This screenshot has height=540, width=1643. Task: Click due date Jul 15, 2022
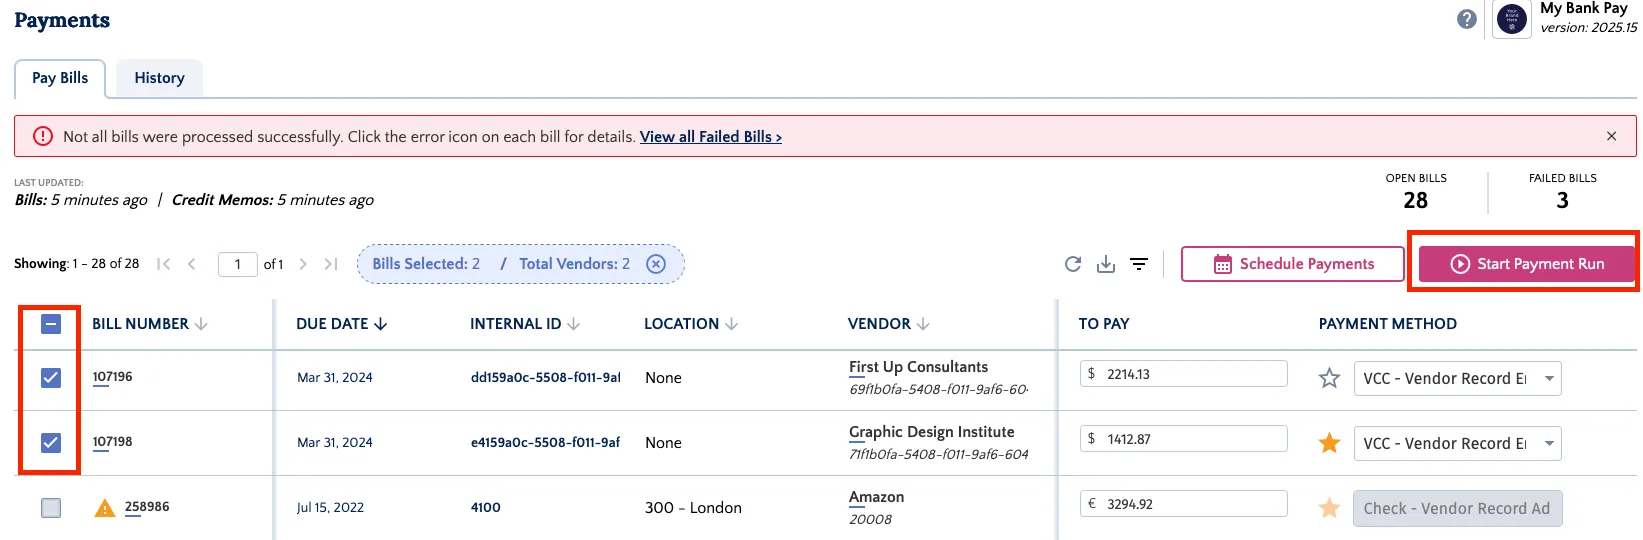pos(330,508)
